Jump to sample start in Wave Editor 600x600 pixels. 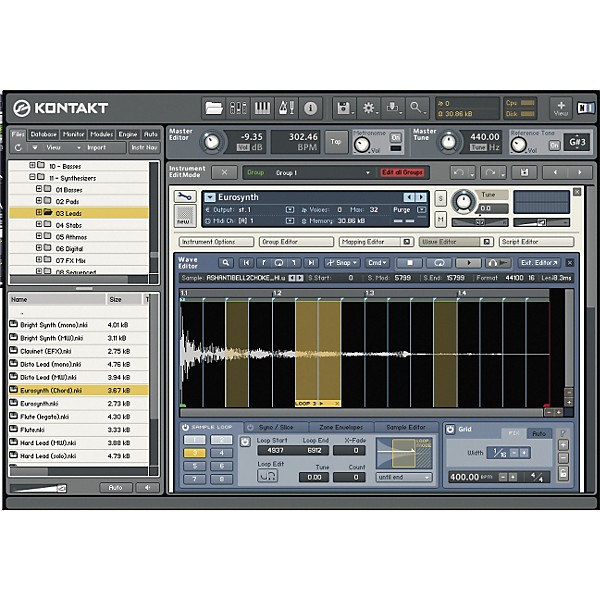246,262
